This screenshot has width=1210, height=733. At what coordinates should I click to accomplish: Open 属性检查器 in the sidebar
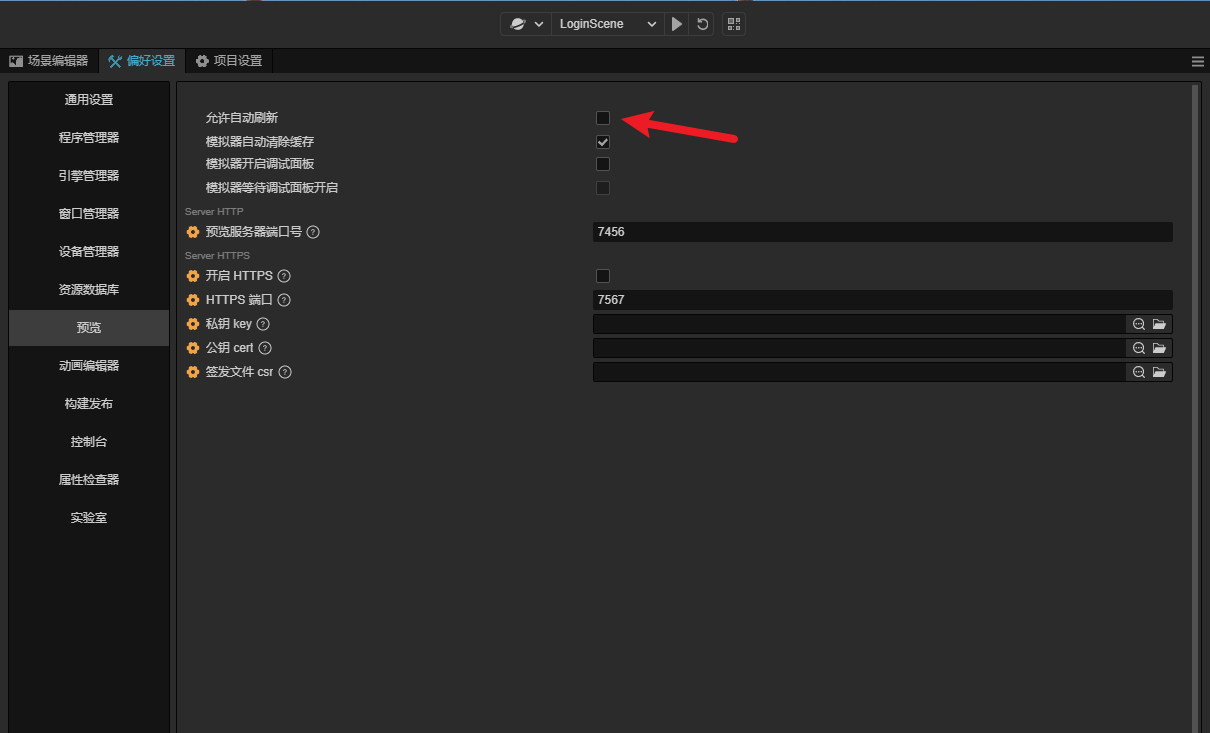click(89, 480)
